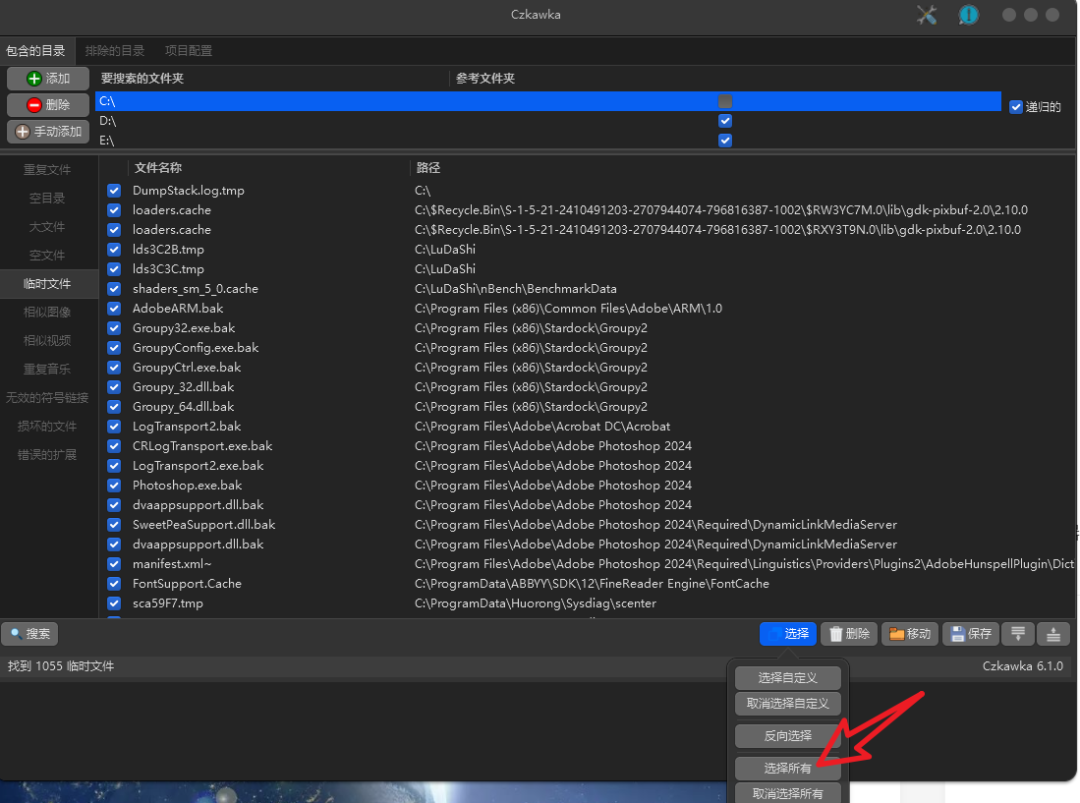Image resolution: width=1080 pixels, height=803 pixels.
Task: Click the red 删除 directory button
Action: [x=48, y=105]
